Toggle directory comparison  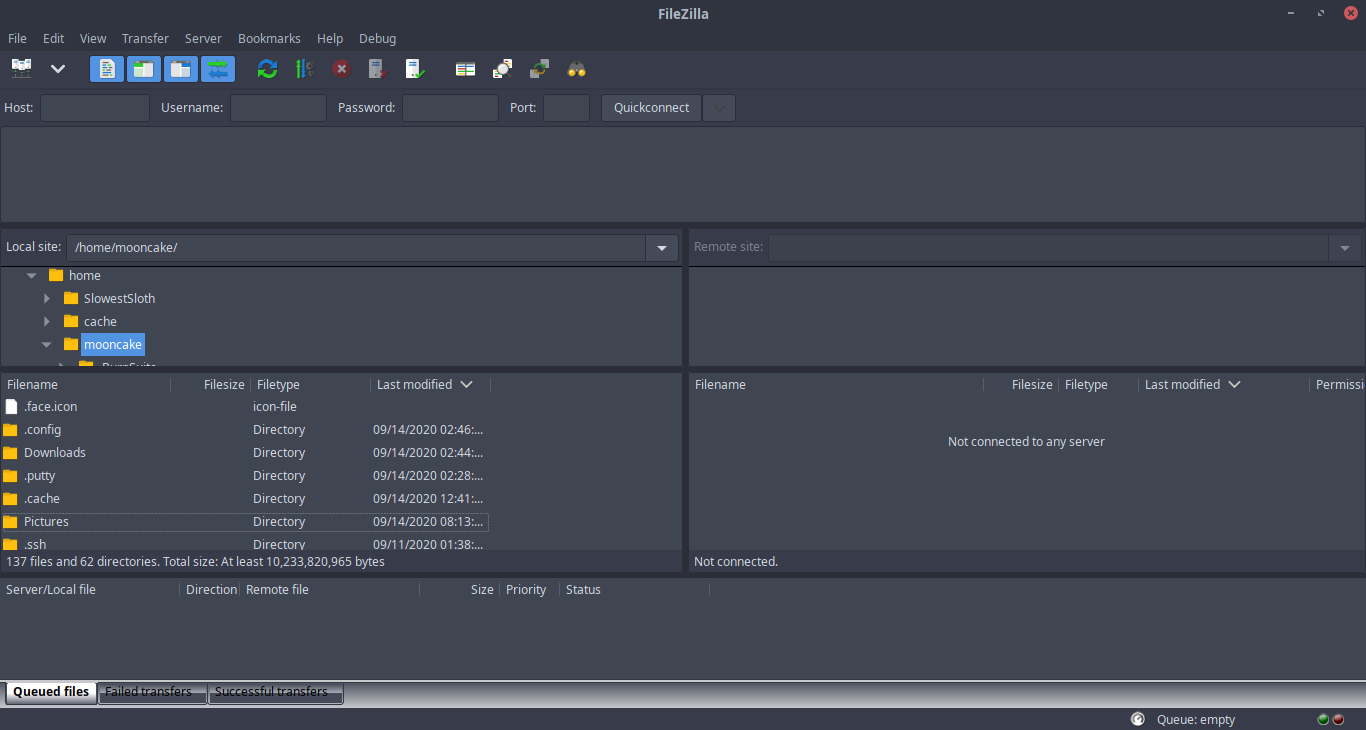(502, 69)
